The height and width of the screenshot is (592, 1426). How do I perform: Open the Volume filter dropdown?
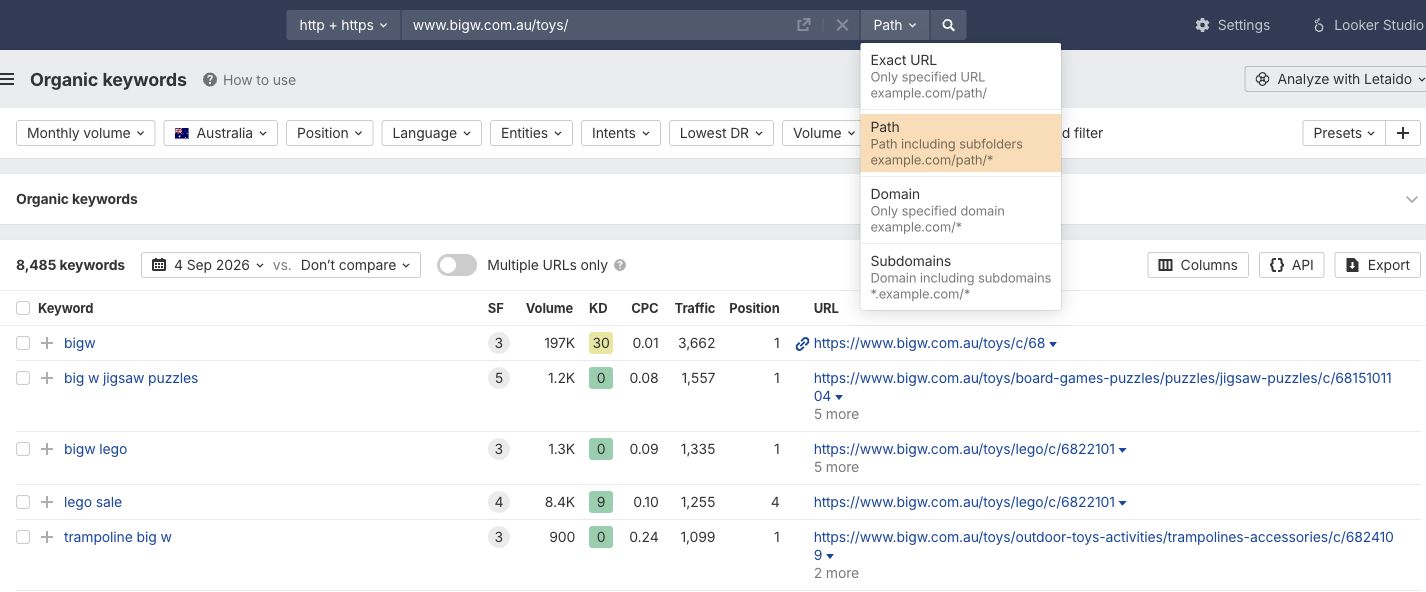point(820,133)
